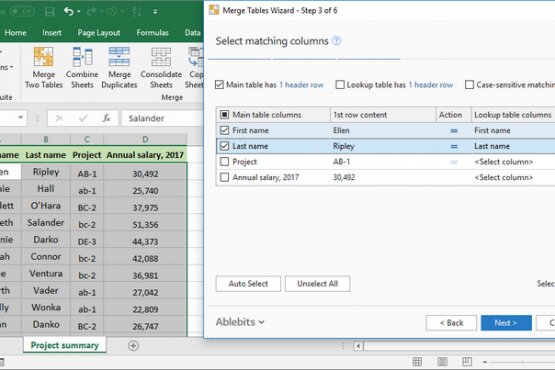Toggle the AutoSave switch

[21, 12]
